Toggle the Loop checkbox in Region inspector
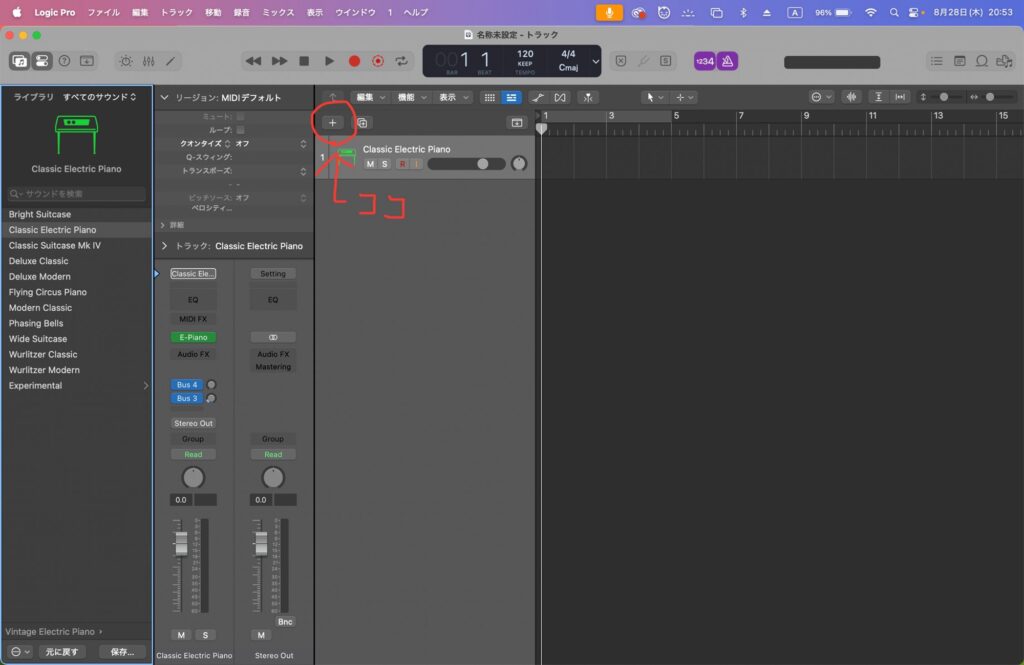 click(240, 130)
